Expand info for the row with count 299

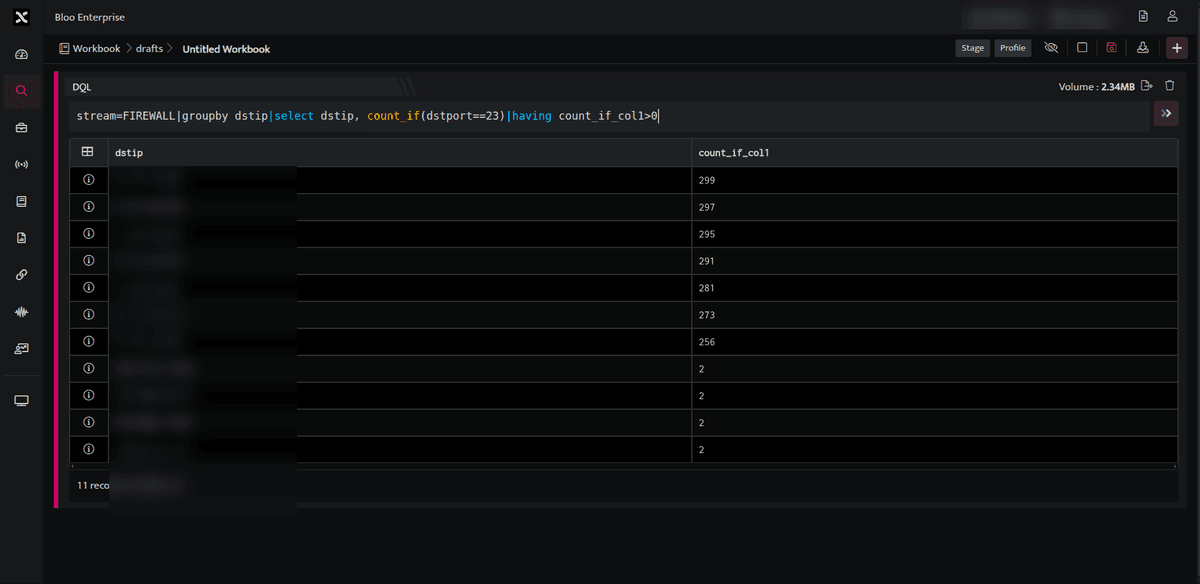tap(88, 180)
